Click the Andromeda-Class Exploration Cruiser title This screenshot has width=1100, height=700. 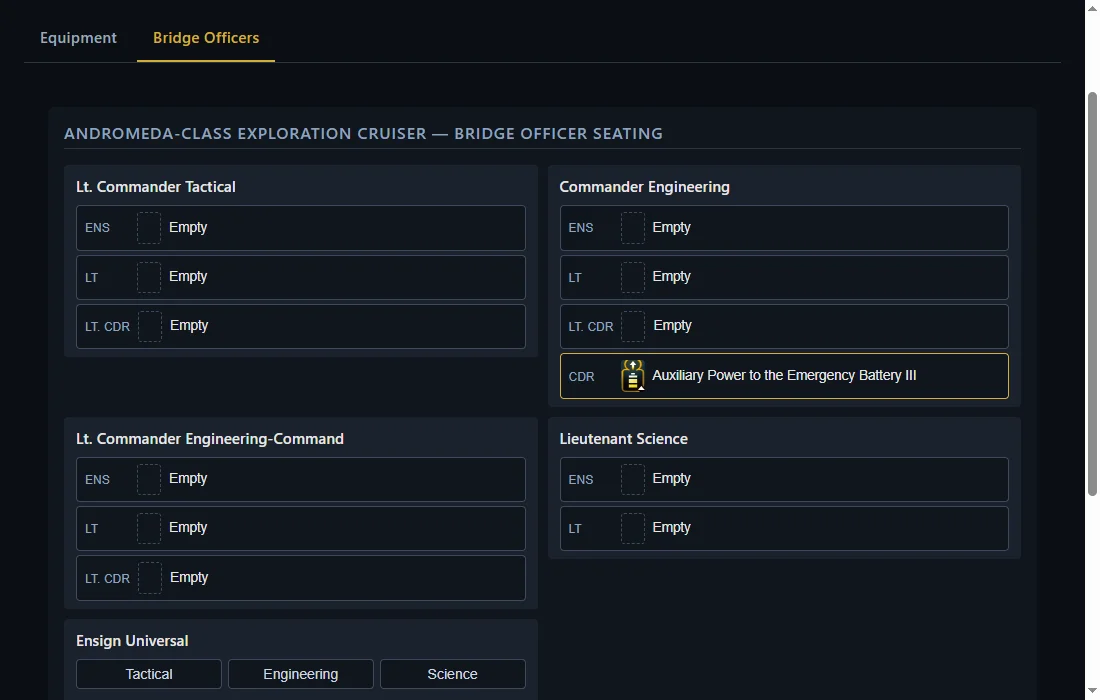tap(363, 133)
